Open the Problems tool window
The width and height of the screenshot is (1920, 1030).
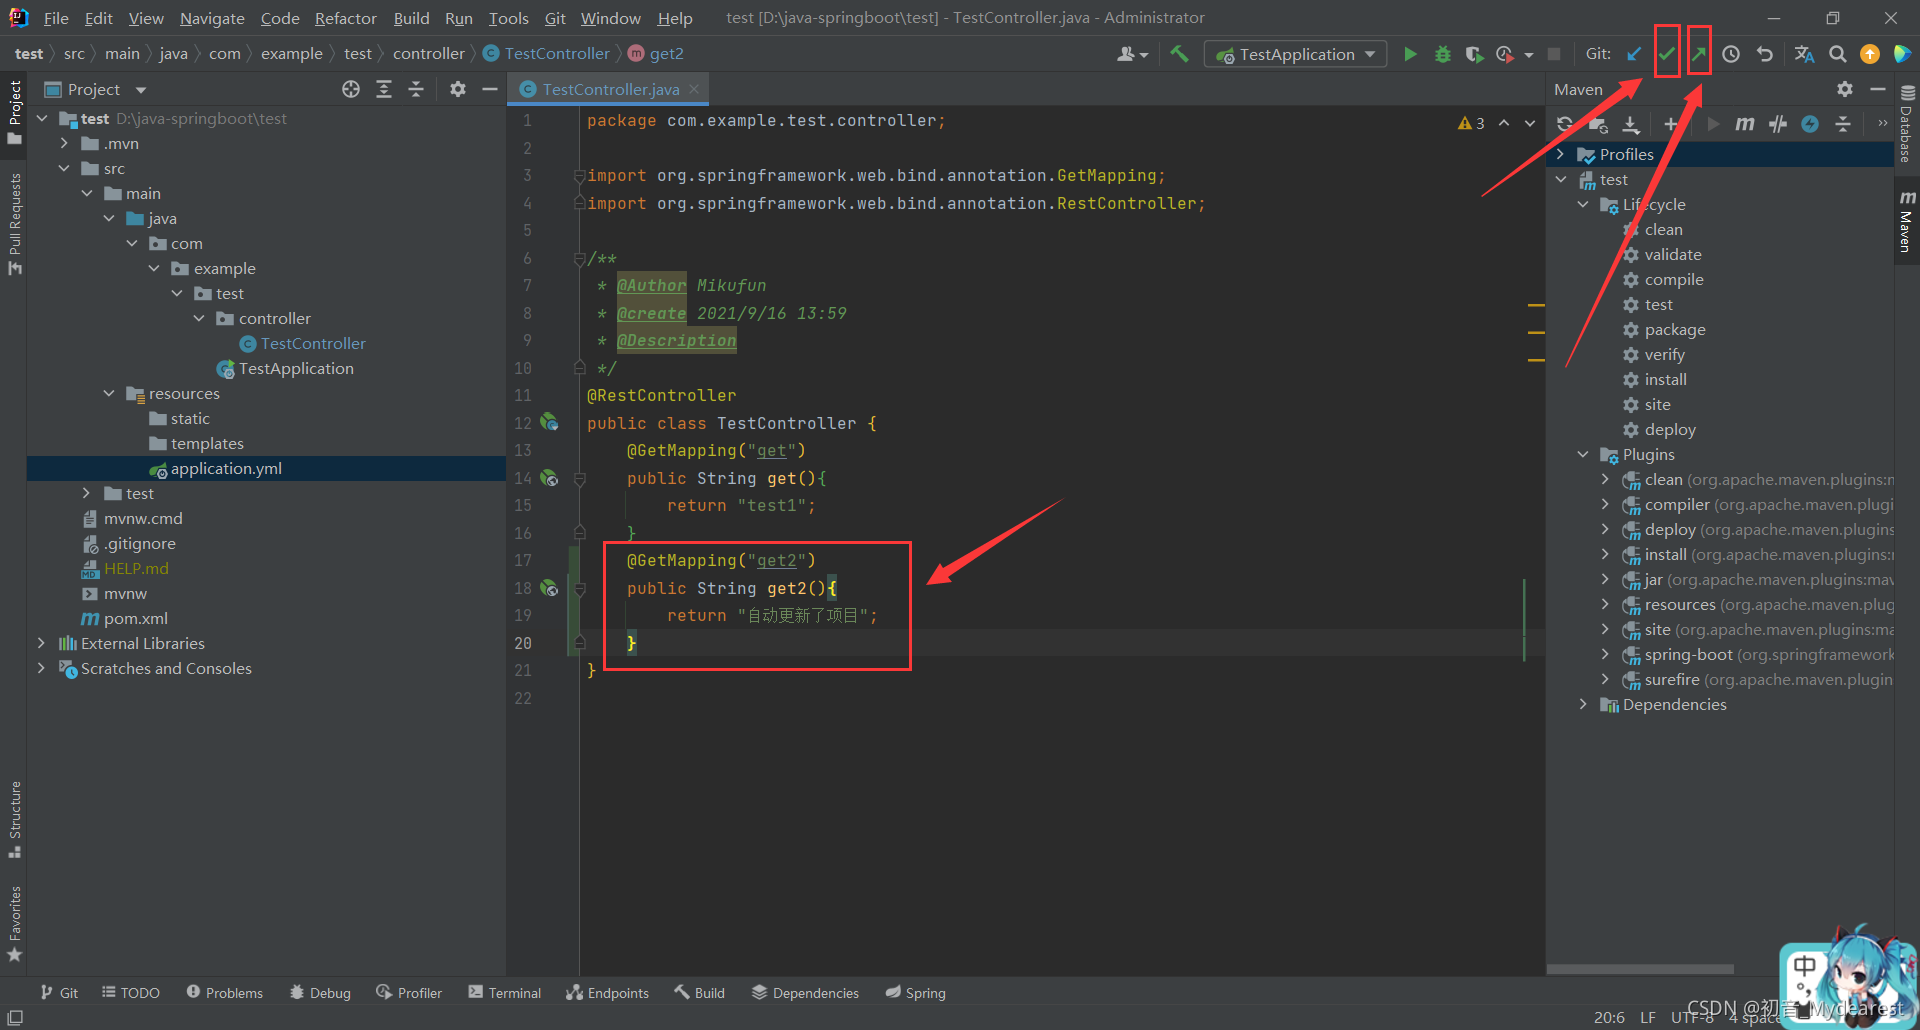pyautogui.click(x=225, y=992)
